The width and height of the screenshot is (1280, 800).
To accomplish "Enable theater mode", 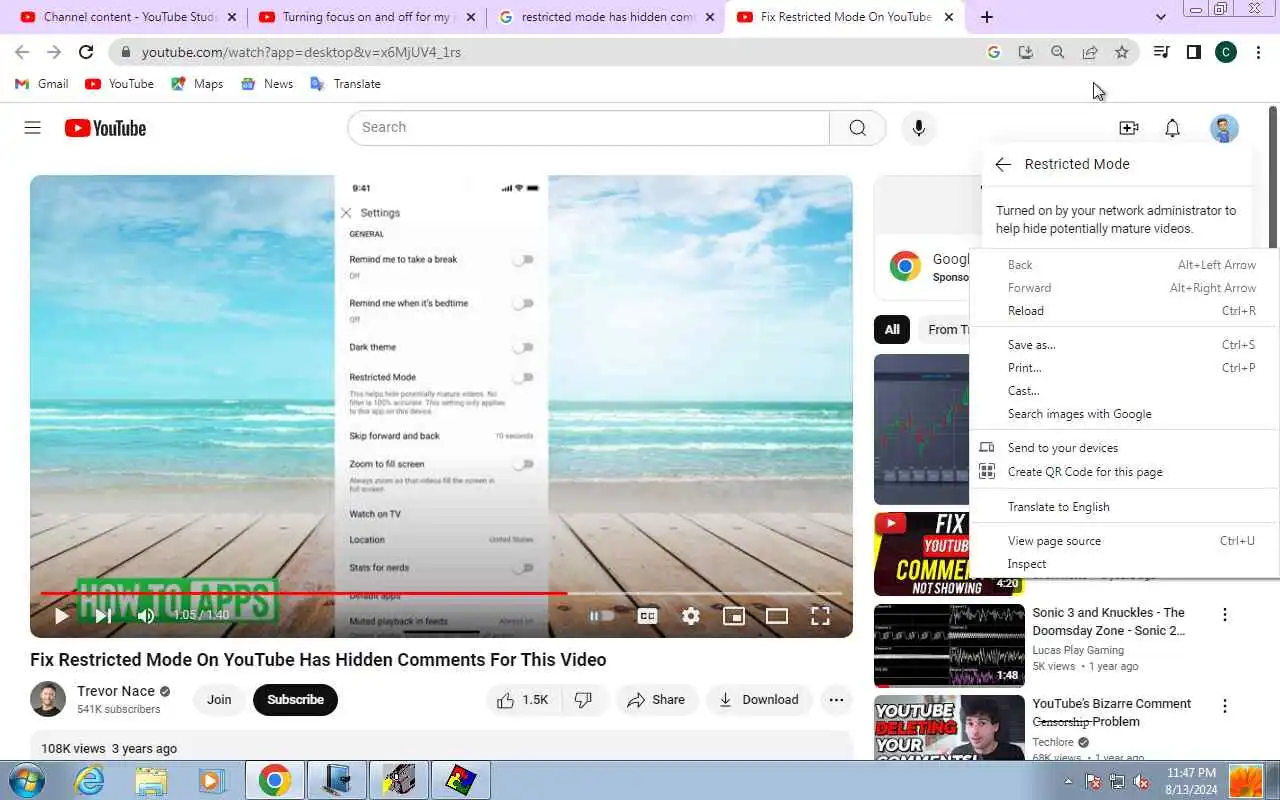I will 777,616.
